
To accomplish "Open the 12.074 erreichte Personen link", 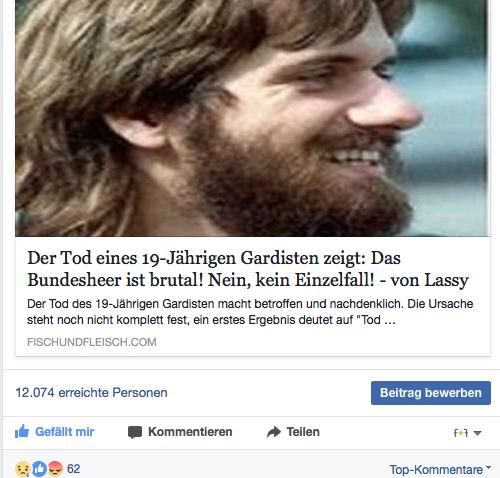I will point(91,393).
